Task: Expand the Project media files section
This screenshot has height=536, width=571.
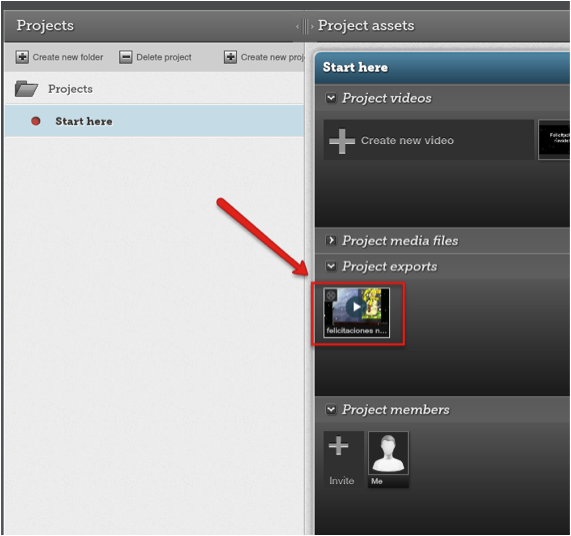Action: pyautogui.click(x=331, y=240)
